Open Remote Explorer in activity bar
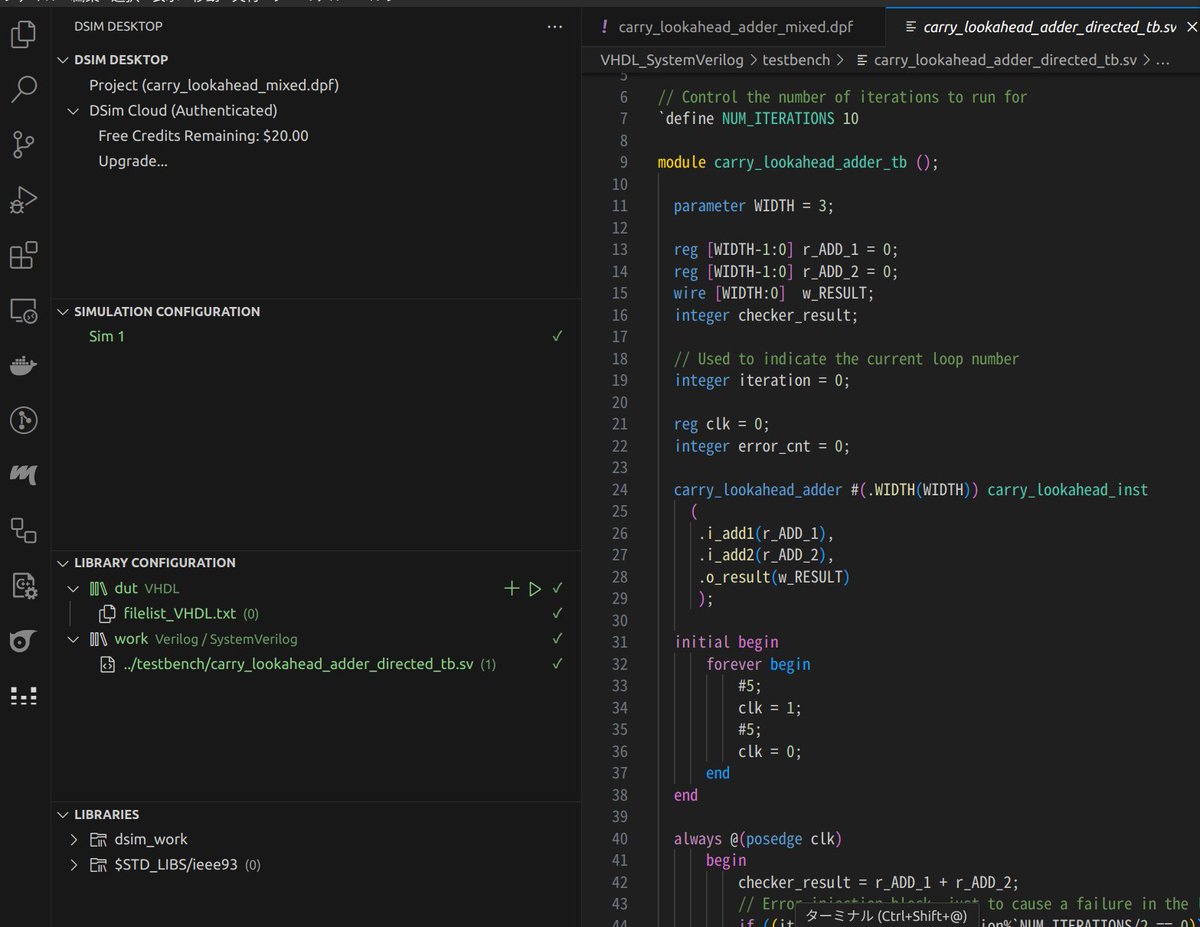 pyautogui.click(x=24, y=310)
